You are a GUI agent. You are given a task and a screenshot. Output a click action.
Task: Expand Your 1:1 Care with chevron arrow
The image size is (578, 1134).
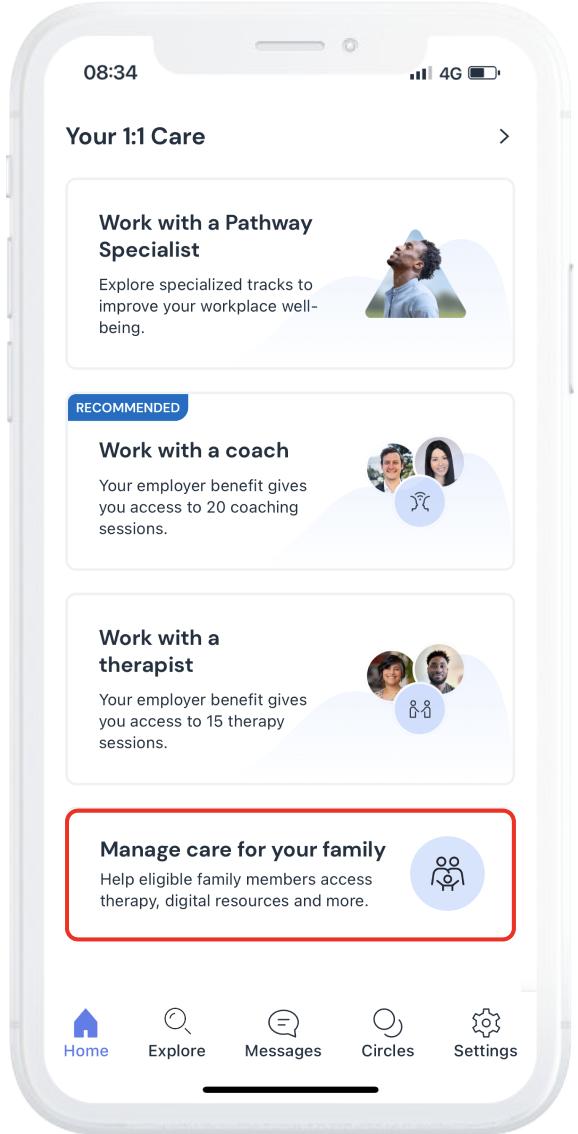tap(504, 136)
